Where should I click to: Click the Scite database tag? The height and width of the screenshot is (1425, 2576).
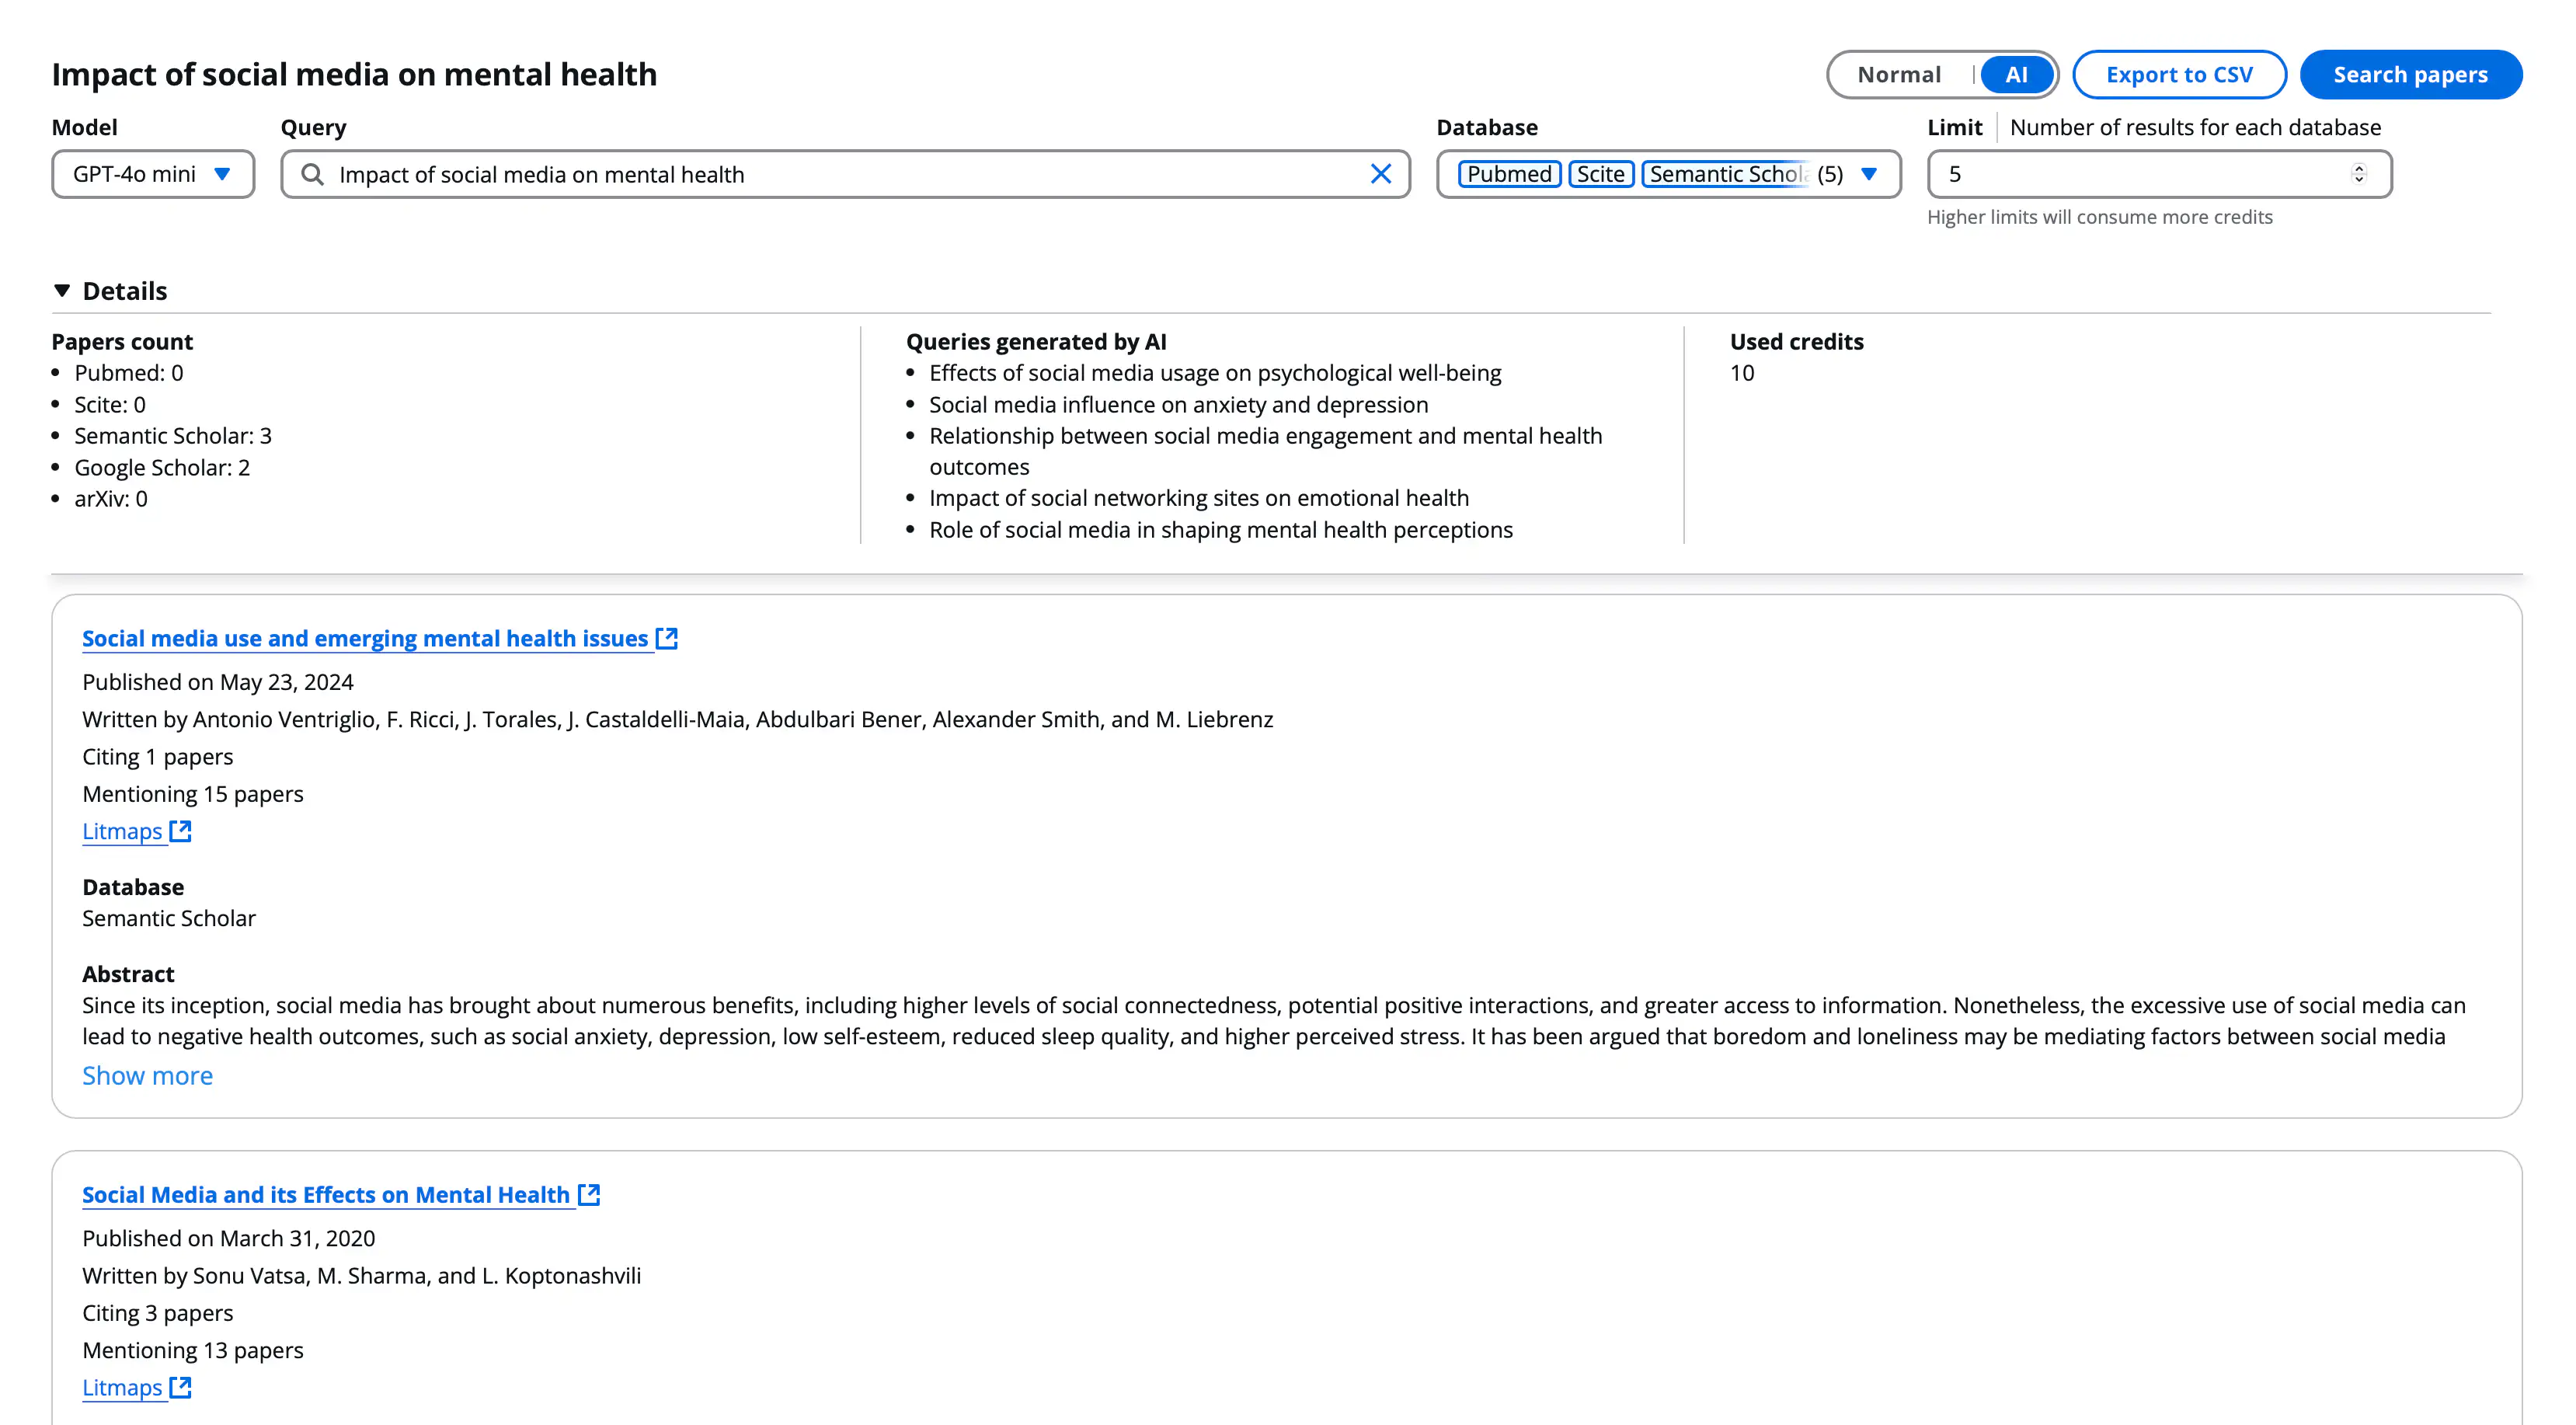pyautogui.click(x=1600, y=175)
